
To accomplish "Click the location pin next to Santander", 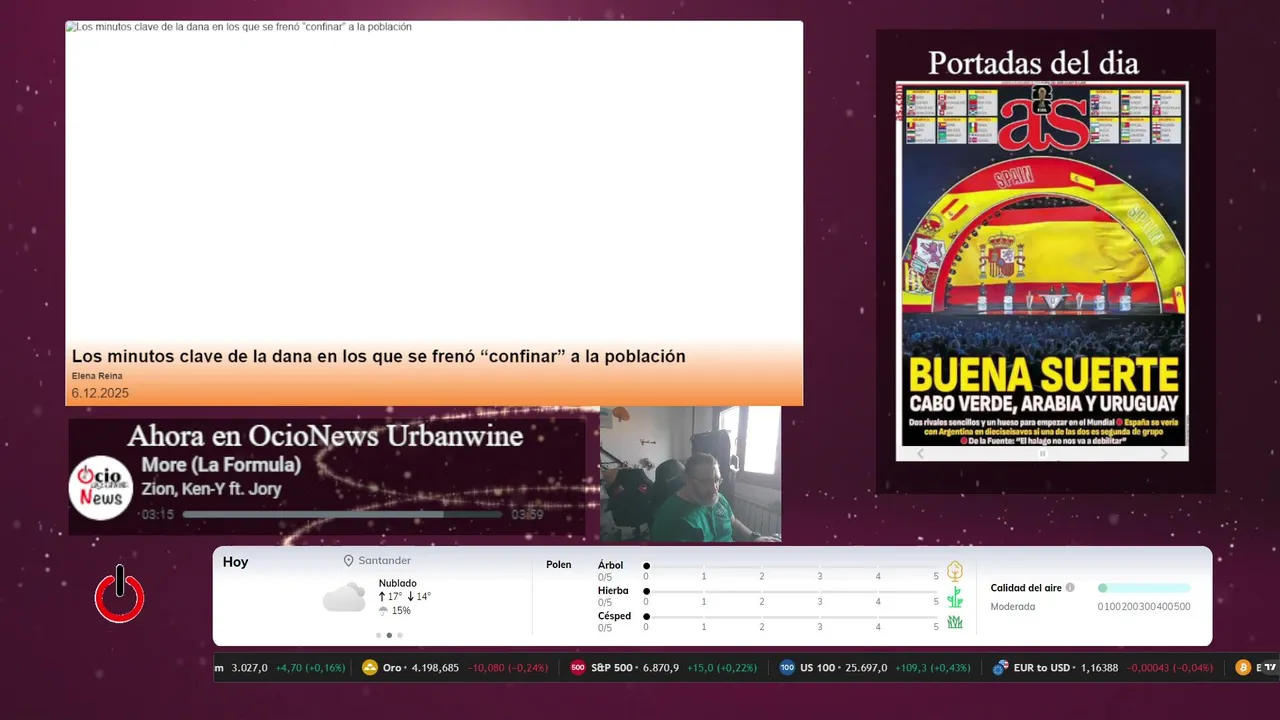I will pos(348,561).
